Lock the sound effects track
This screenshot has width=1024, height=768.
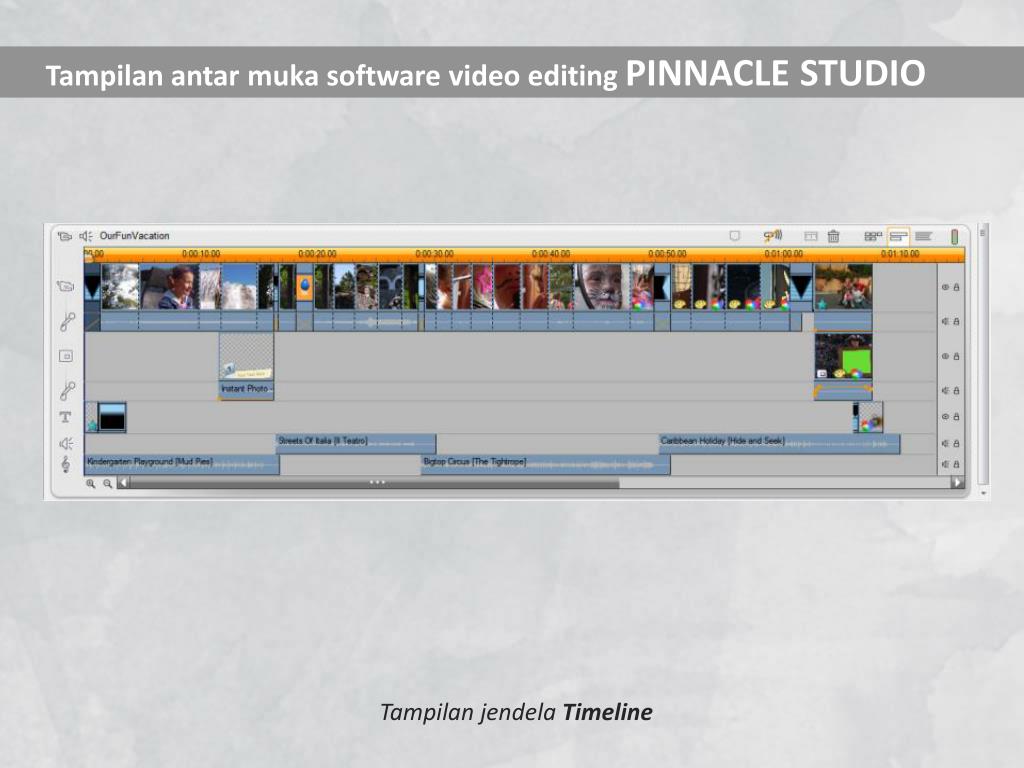[x=957, y=443]
